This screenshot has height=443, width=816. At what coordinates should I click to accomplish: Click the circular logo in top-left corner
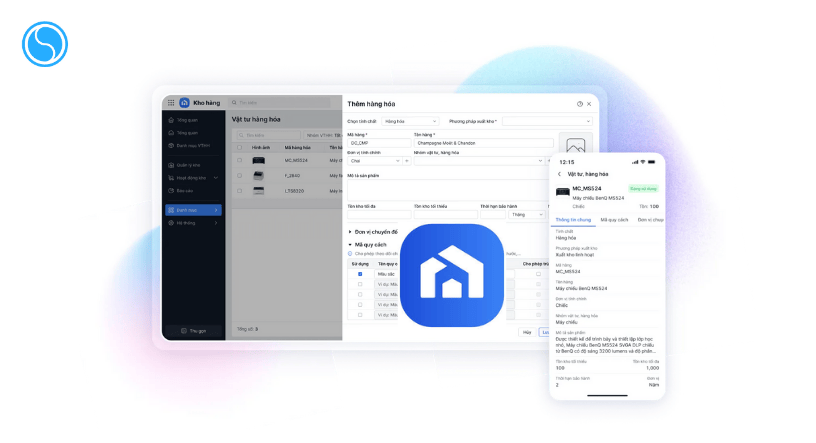(43, 43)
